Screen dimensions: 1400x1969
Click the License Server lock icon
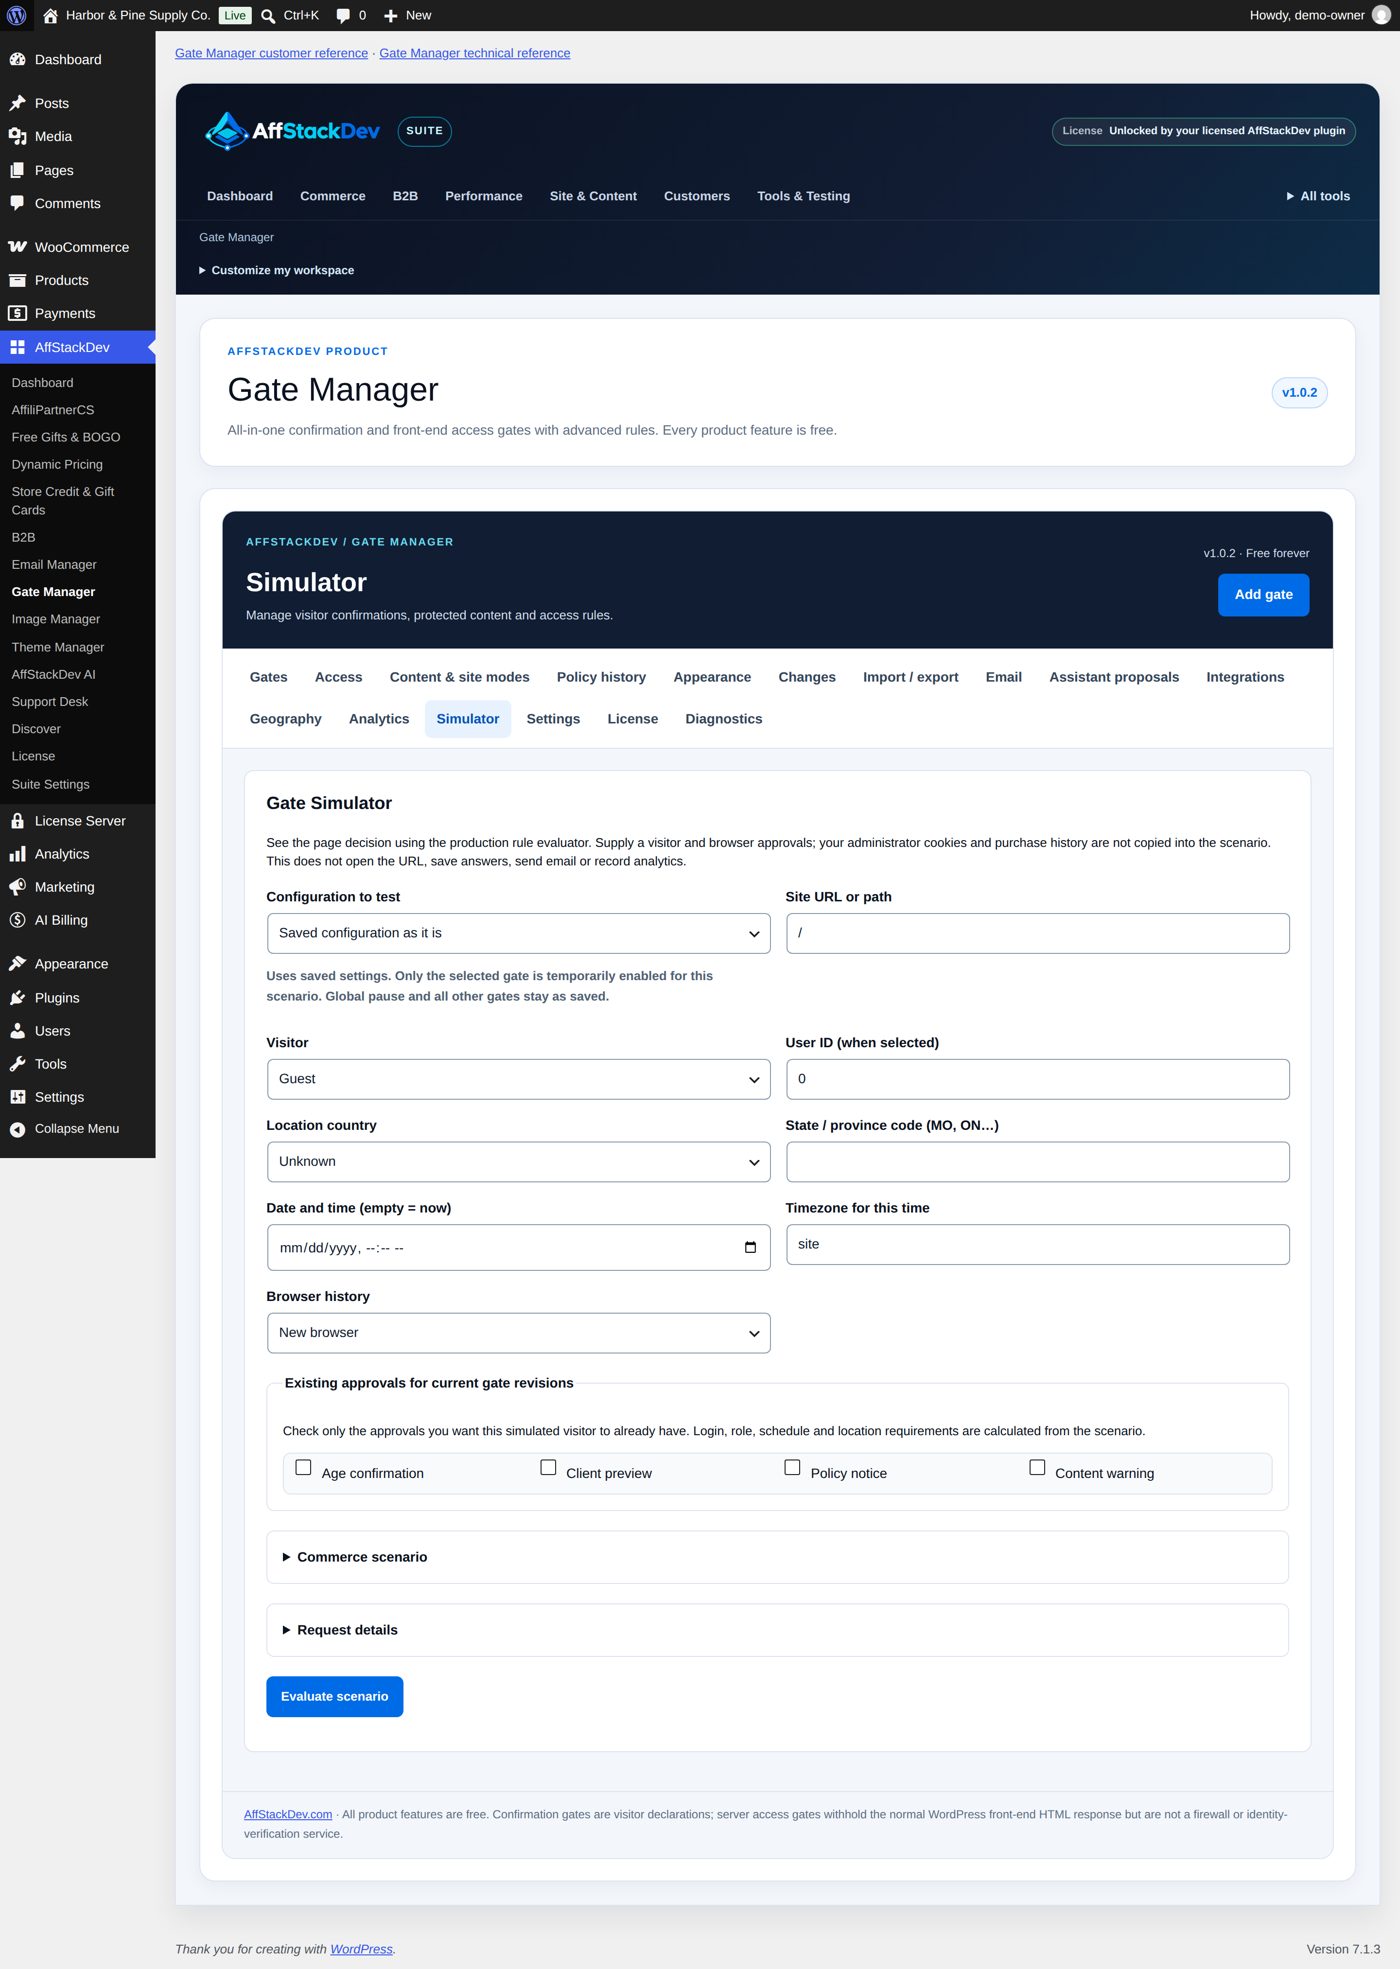17,821
